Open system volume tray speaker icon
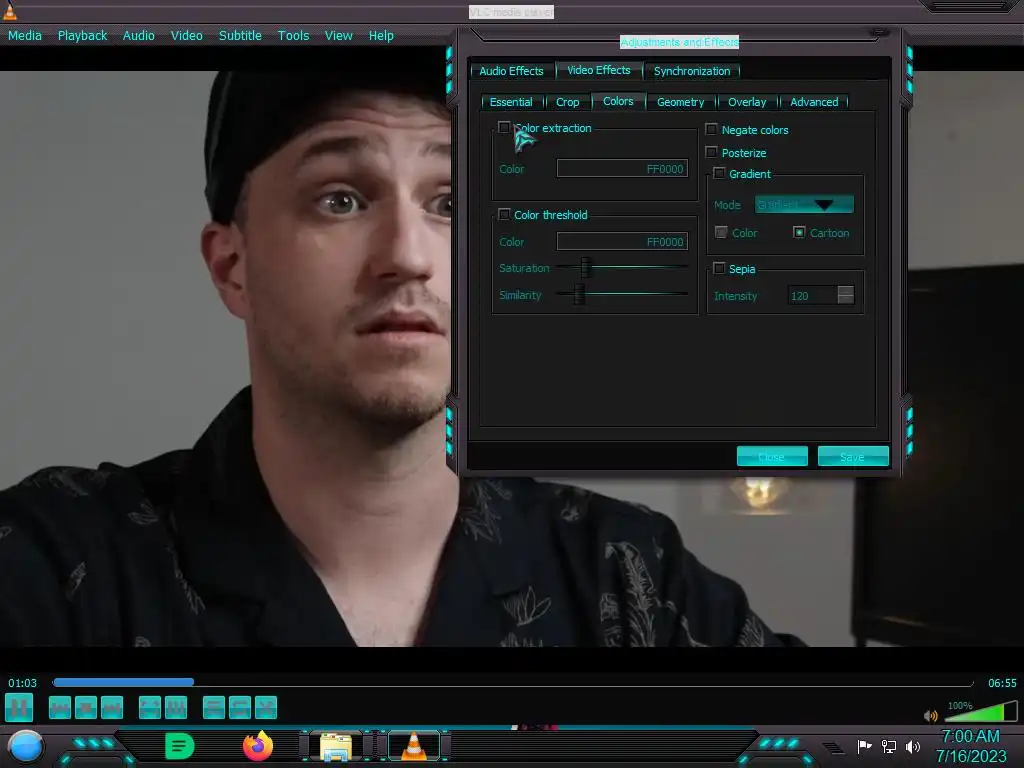 pyautogui.click(x=913, y=746)
